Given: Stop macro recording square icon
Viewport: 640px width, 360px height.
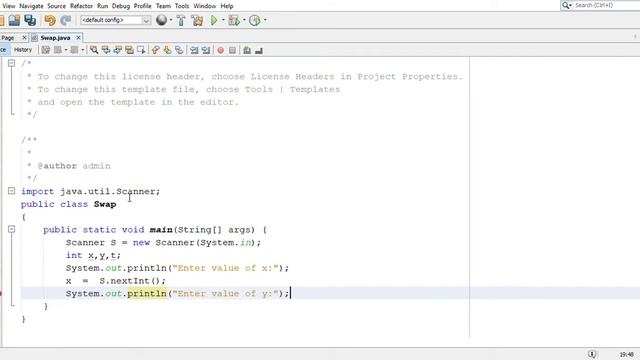Looking at the screenshot, I should click(x=232, y=50).
